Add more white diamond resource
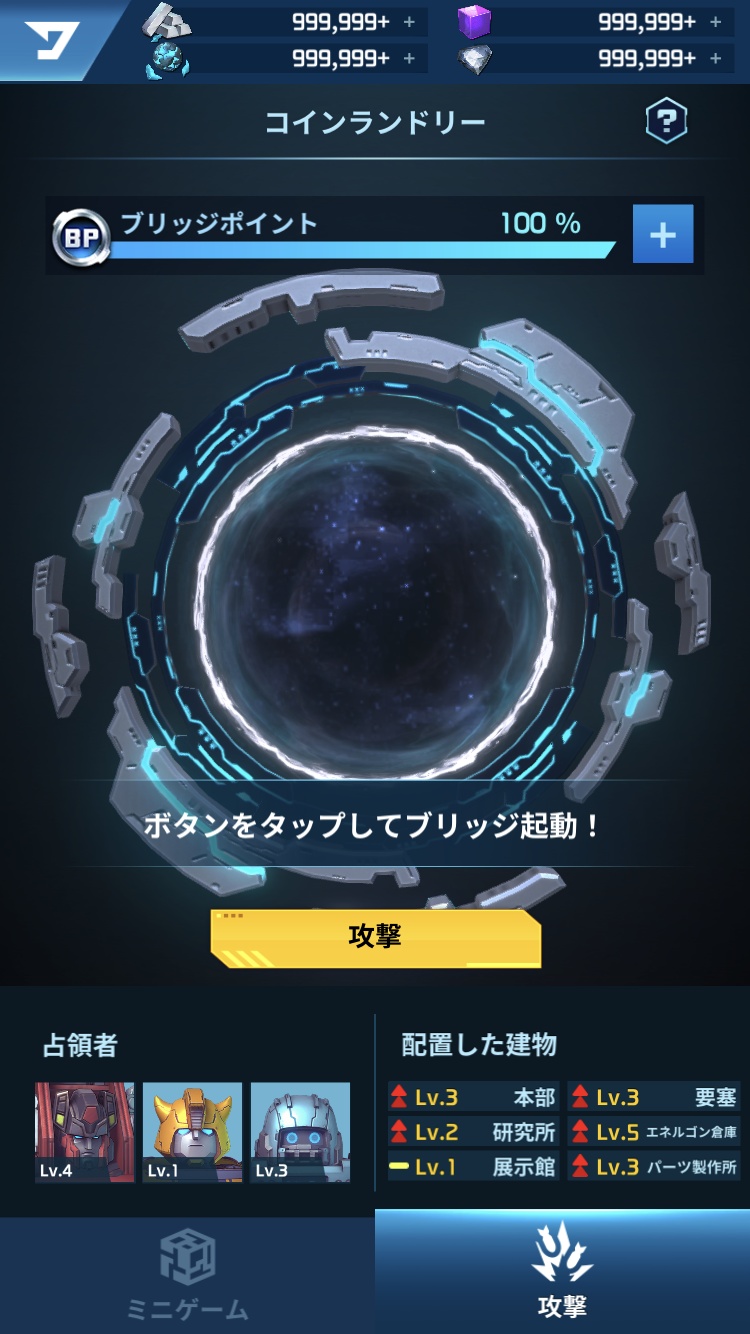The width and height of the screenshot is (750, 1334). pyautogui.click(x=715, y=59)
